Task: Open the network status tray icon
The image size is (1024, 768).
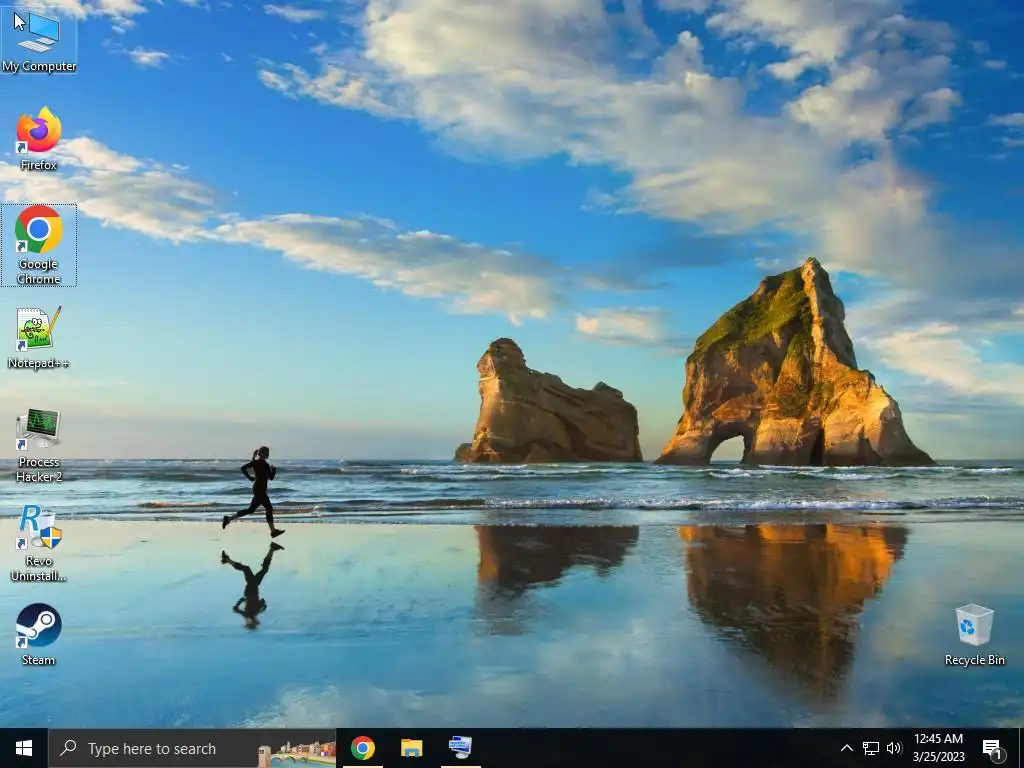Action: point(871,748)
